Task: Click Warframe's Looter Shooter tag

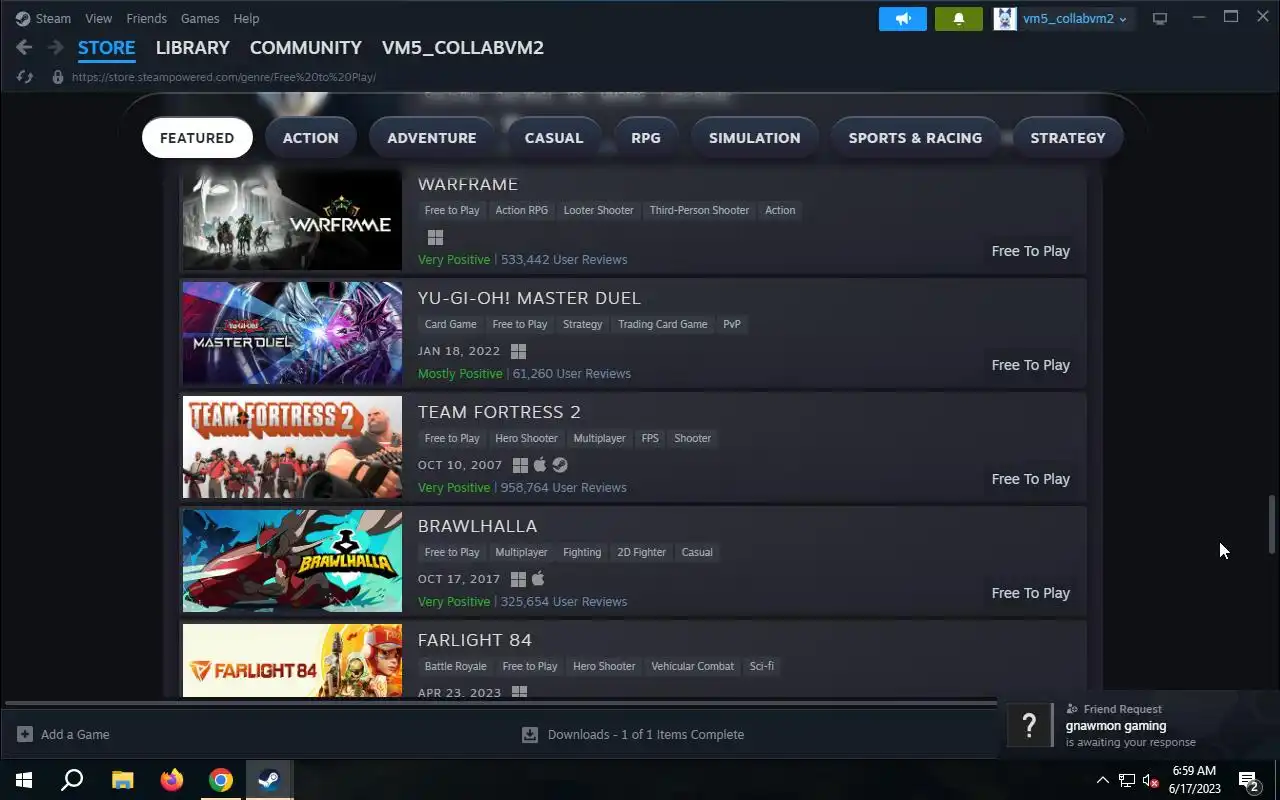Action: (x=599, y=210)
